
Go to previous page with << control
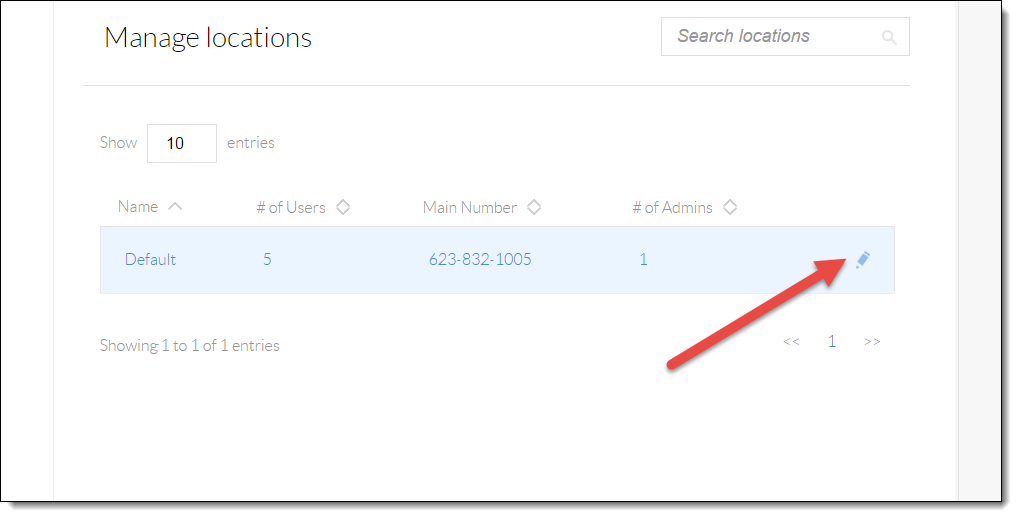coord(791,341)
